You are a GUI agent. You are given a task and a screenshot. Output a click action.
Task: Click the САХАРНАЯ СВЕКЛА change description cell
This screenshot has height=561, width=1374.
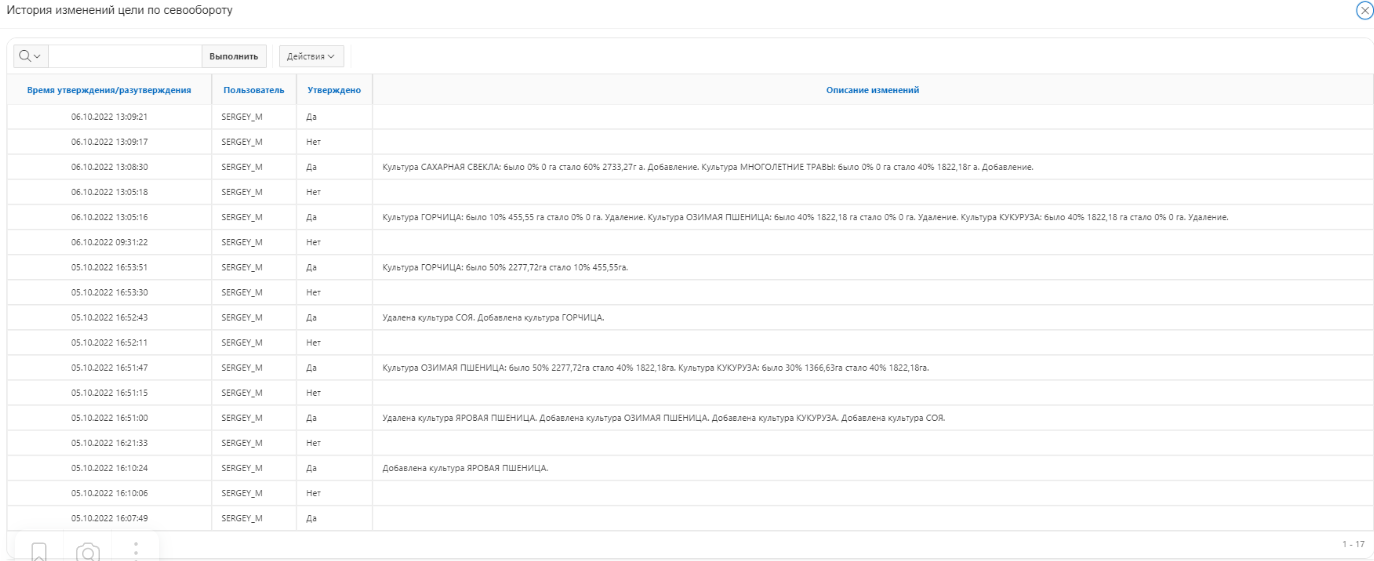point(708,167)
